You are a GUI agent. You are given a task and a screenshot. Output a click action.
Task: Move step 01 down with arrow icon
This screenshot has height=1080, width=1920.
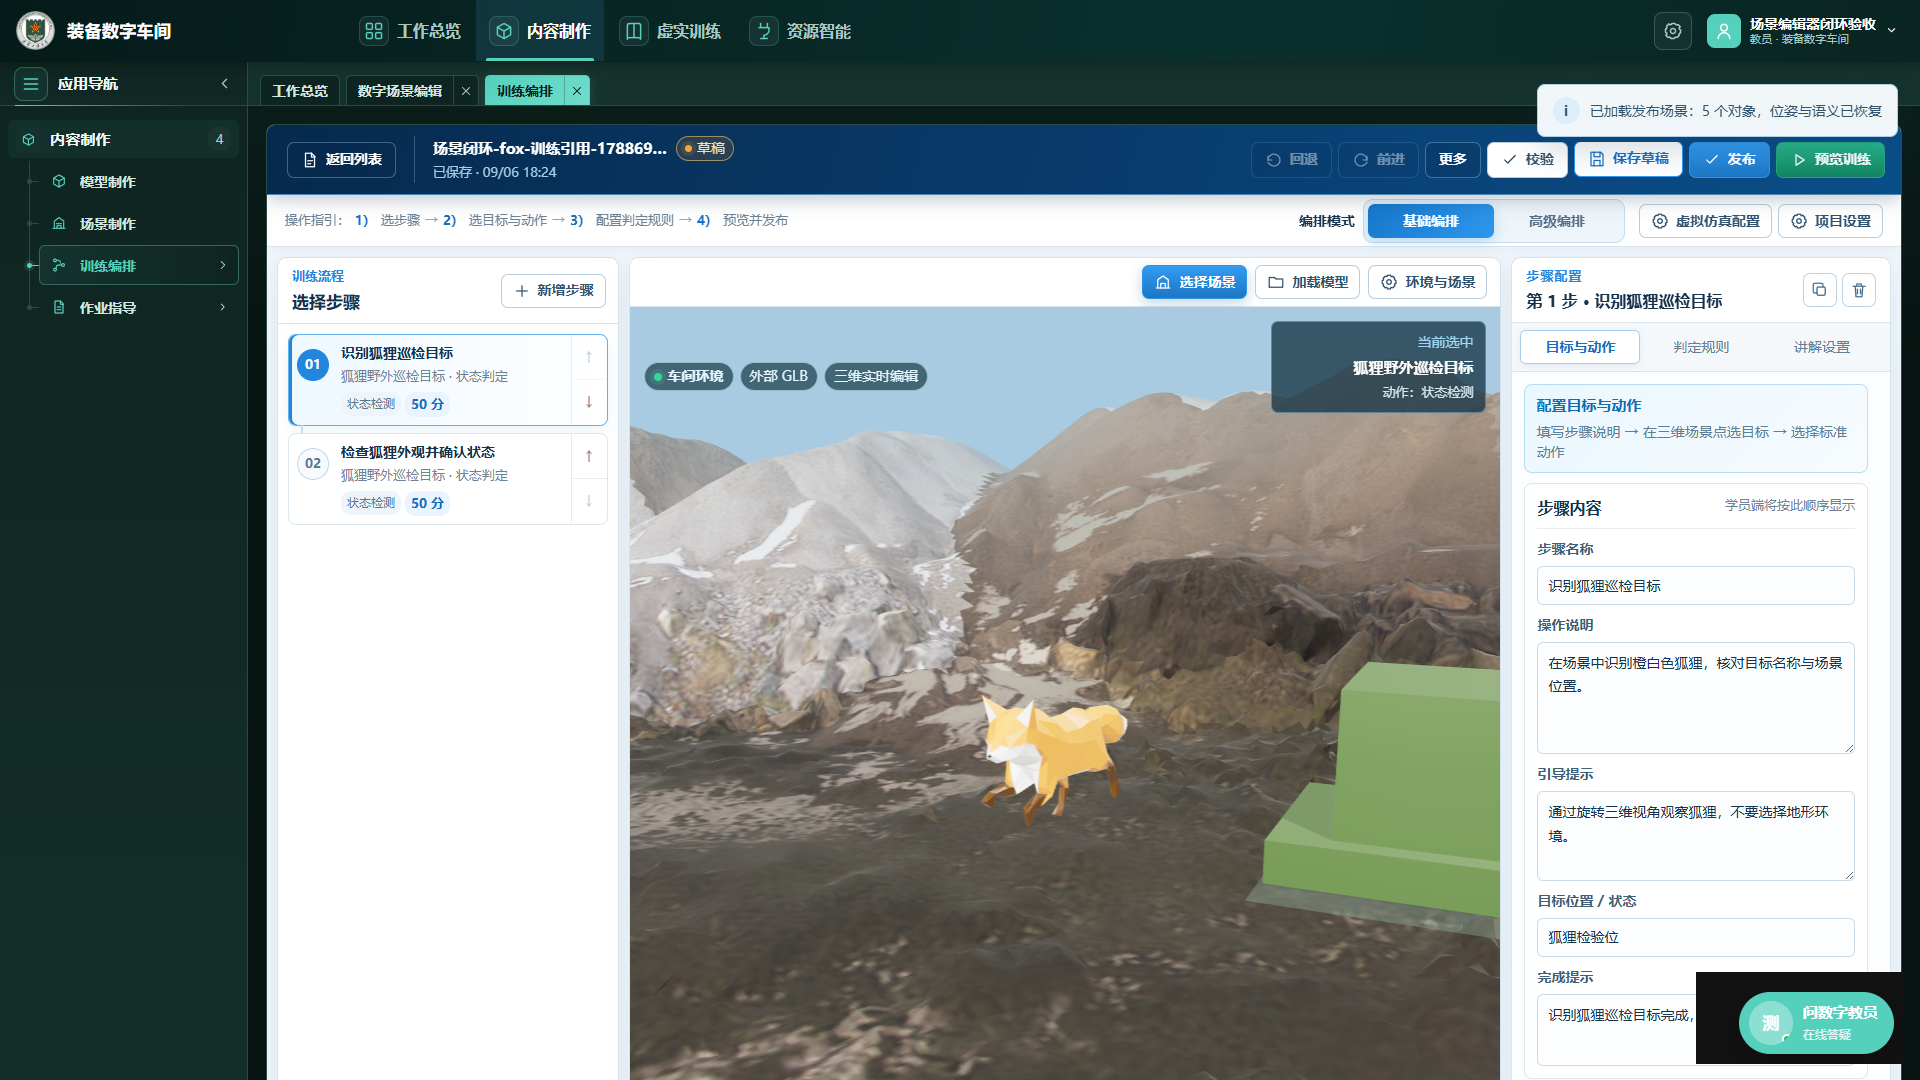click(x=589, y=402)
